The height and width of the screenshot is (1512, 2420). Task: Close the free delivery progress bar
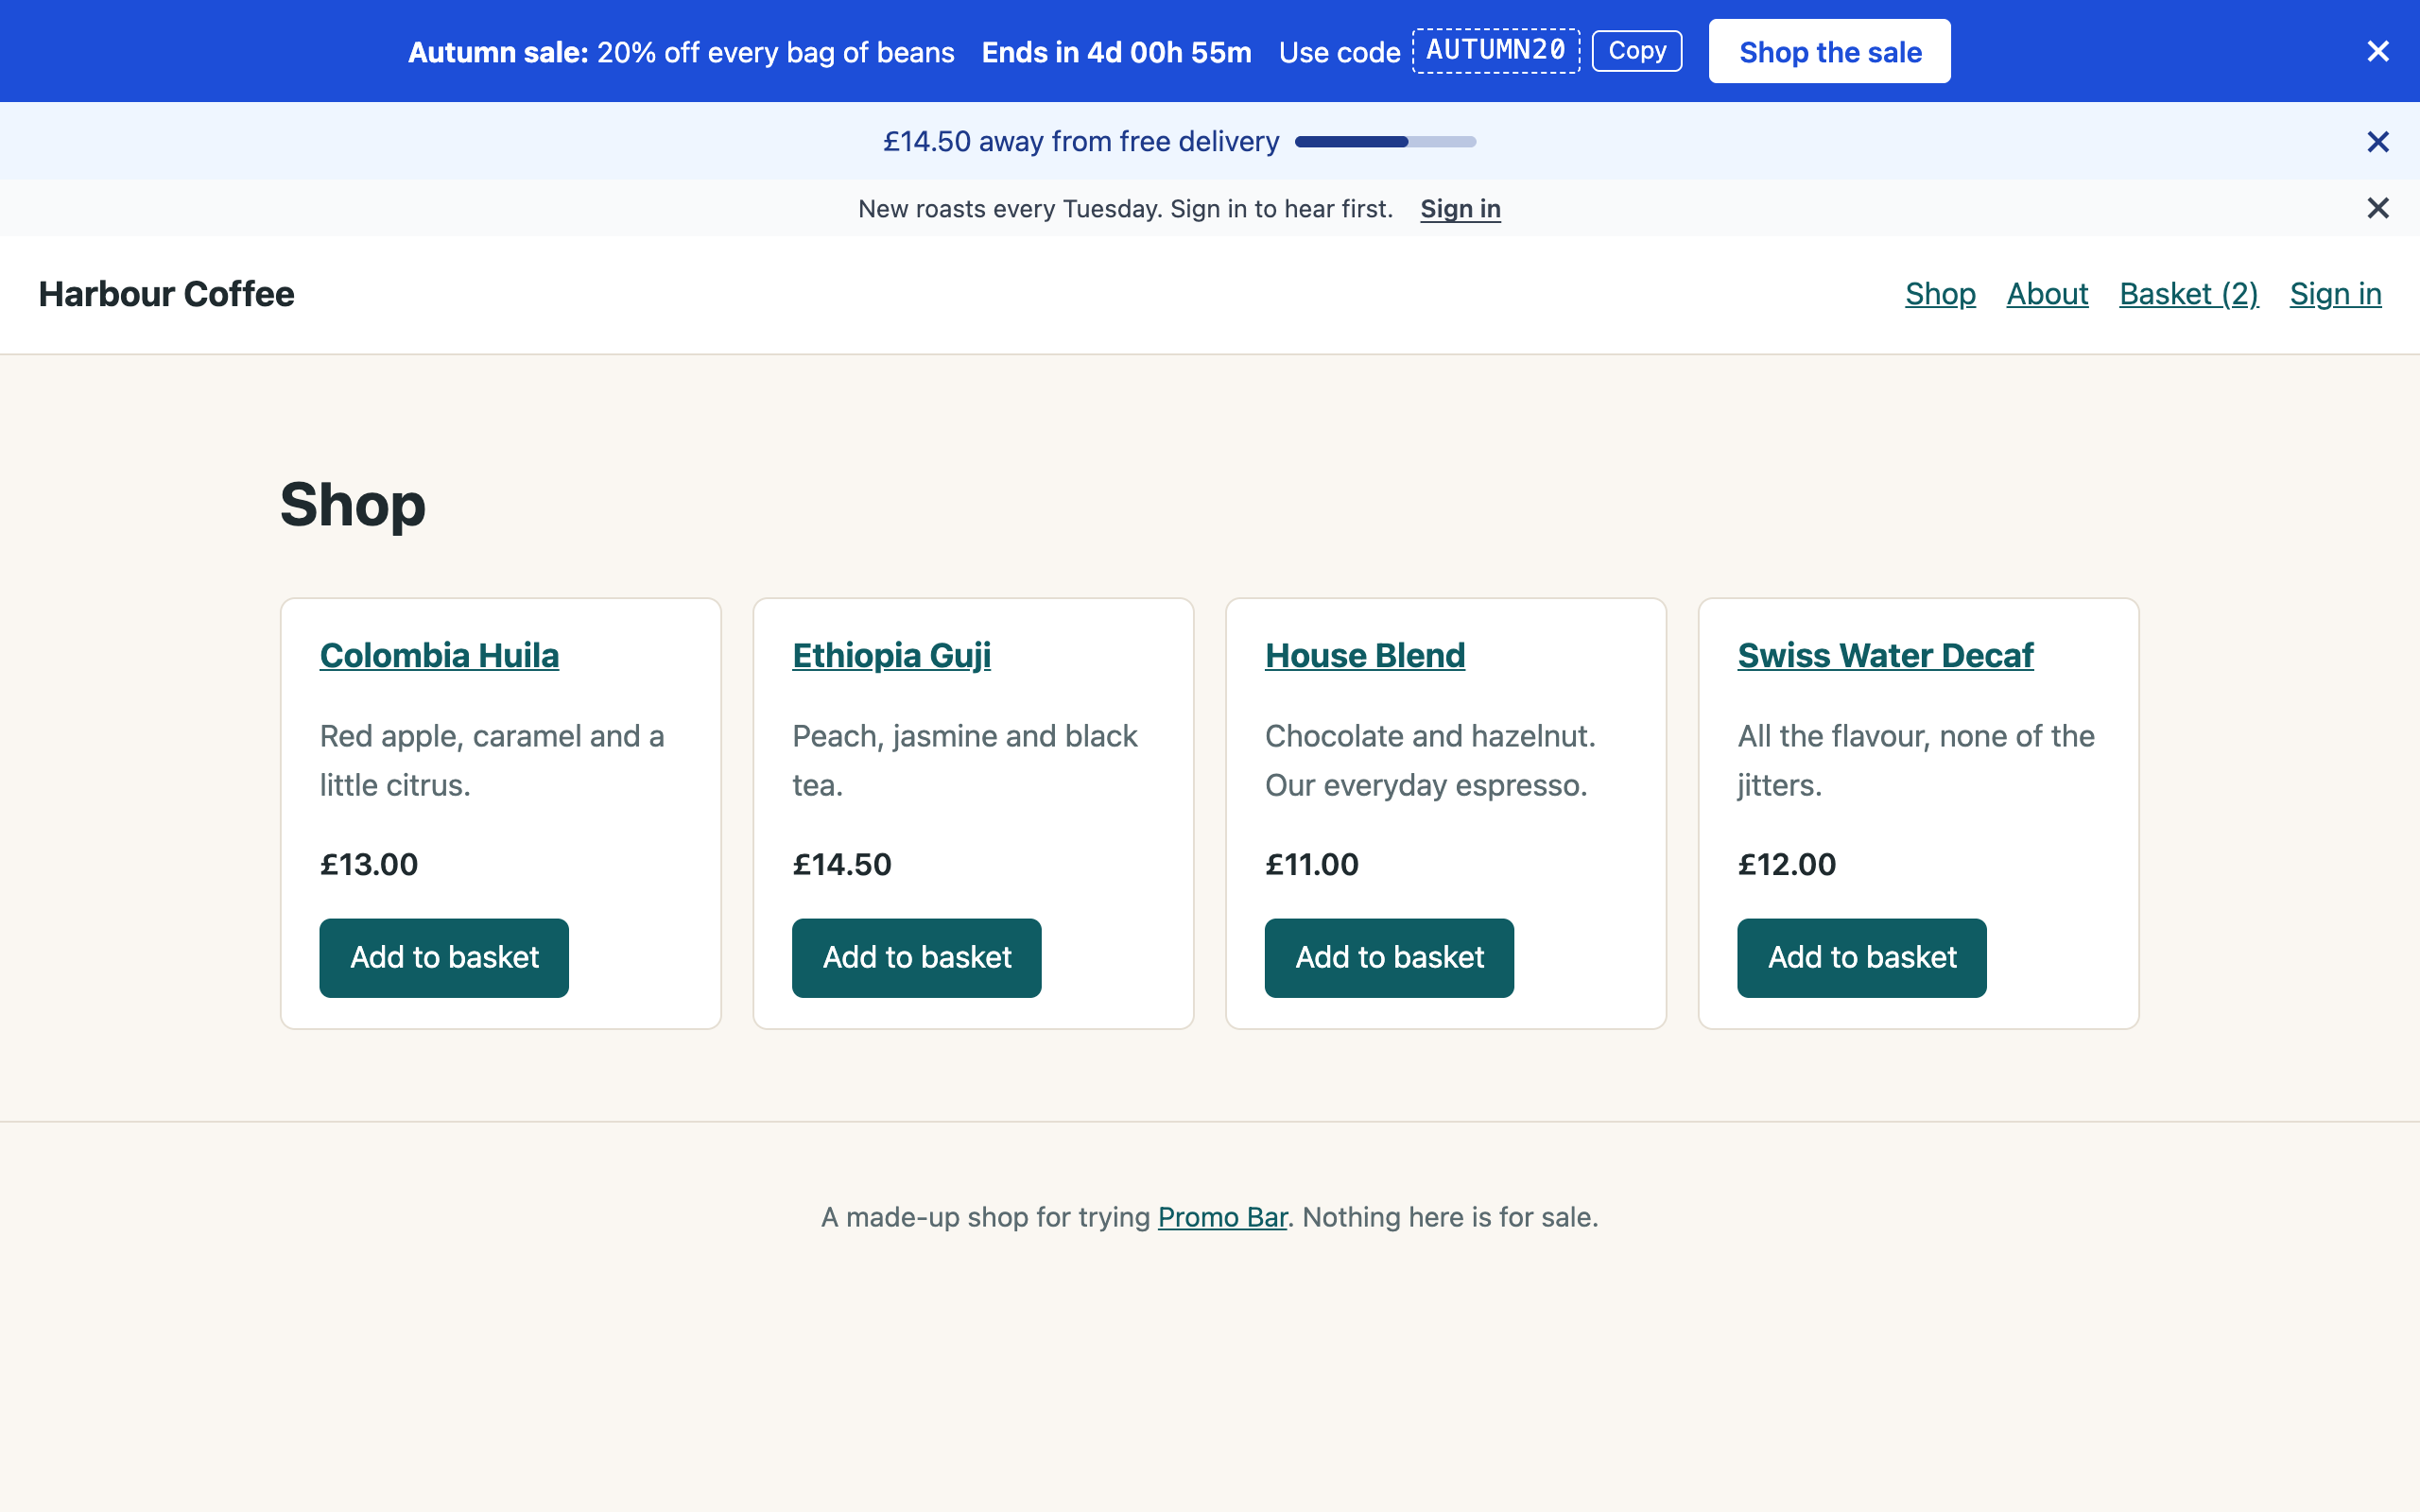coord(2377,142)
